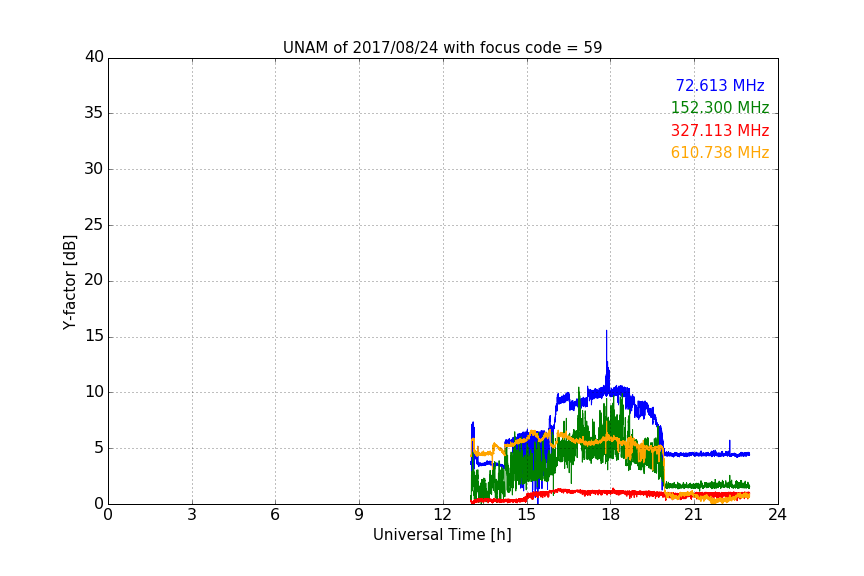Select the orange 610.738 MHz legend label

click(720, 152)
